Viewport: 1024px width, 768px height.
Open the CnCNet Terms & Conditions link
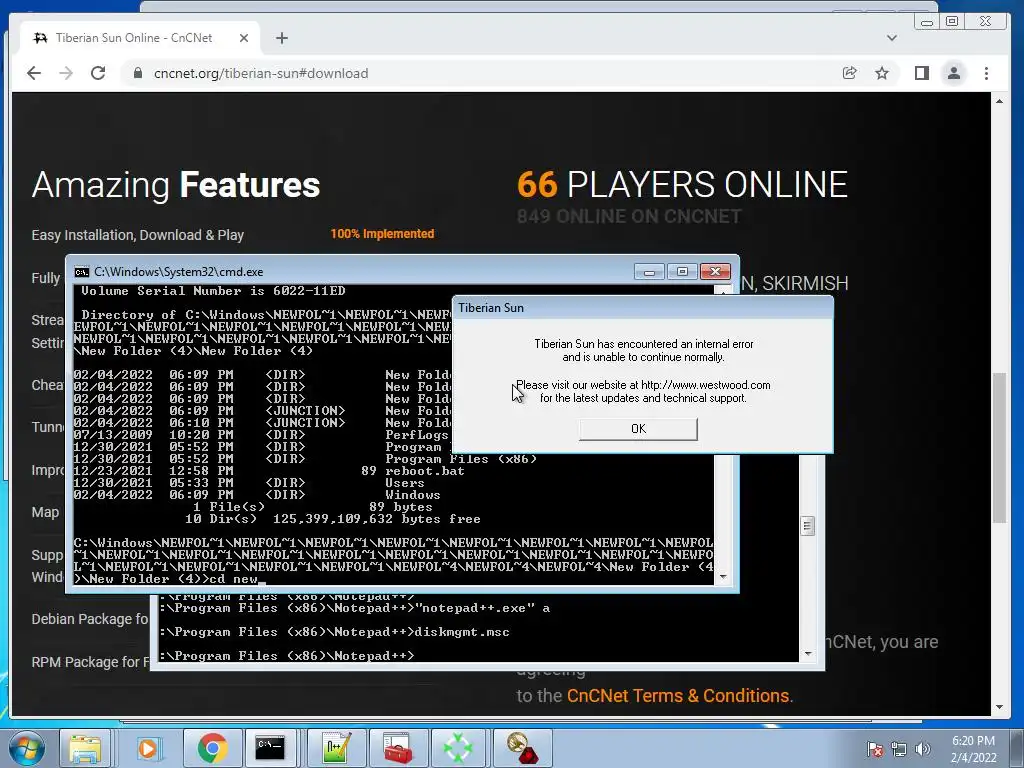coord(678,696)
